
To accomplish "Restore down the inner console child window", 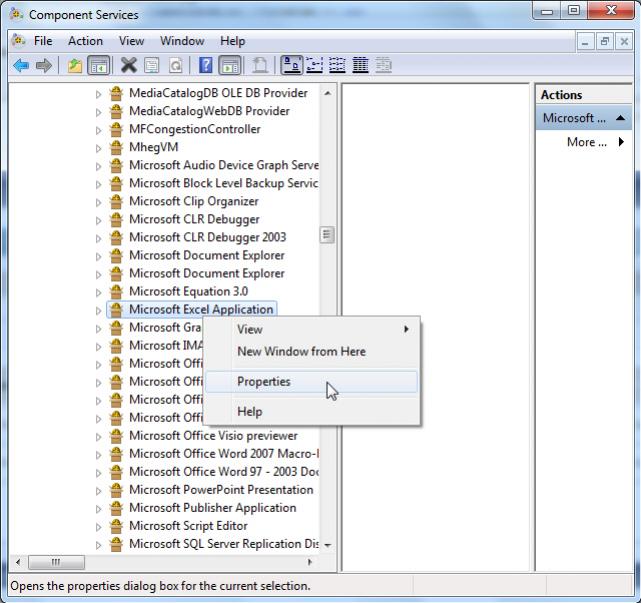I will click(604, 42).
